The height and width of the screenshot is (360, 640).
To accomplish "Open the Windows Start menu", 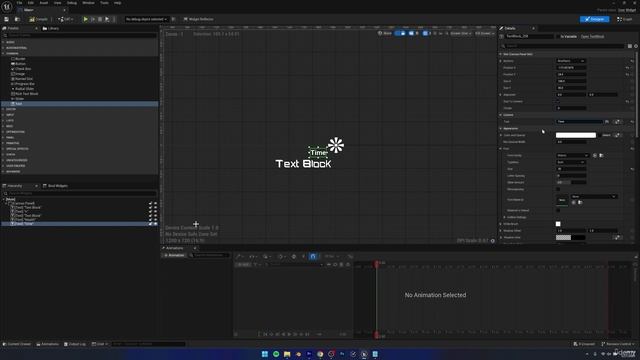I will coord(264,354).
